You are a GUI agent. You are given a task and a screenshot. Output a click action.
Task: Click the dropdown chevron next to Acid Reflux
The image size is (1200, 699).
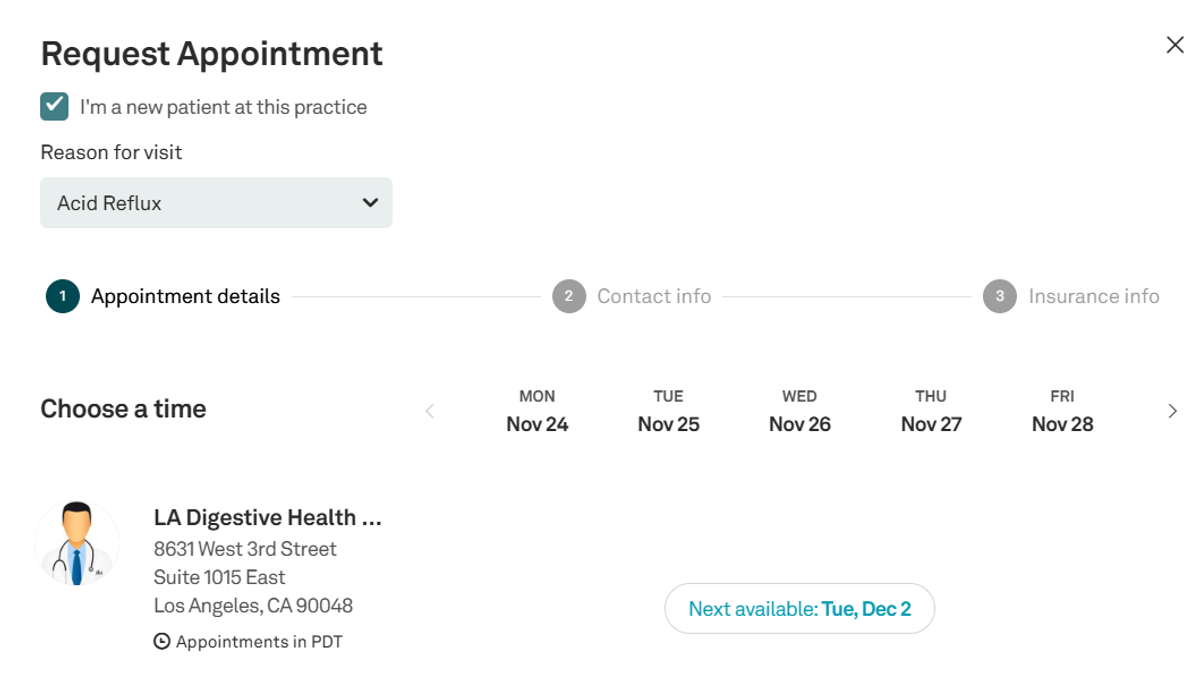click(x=370, y=203)
